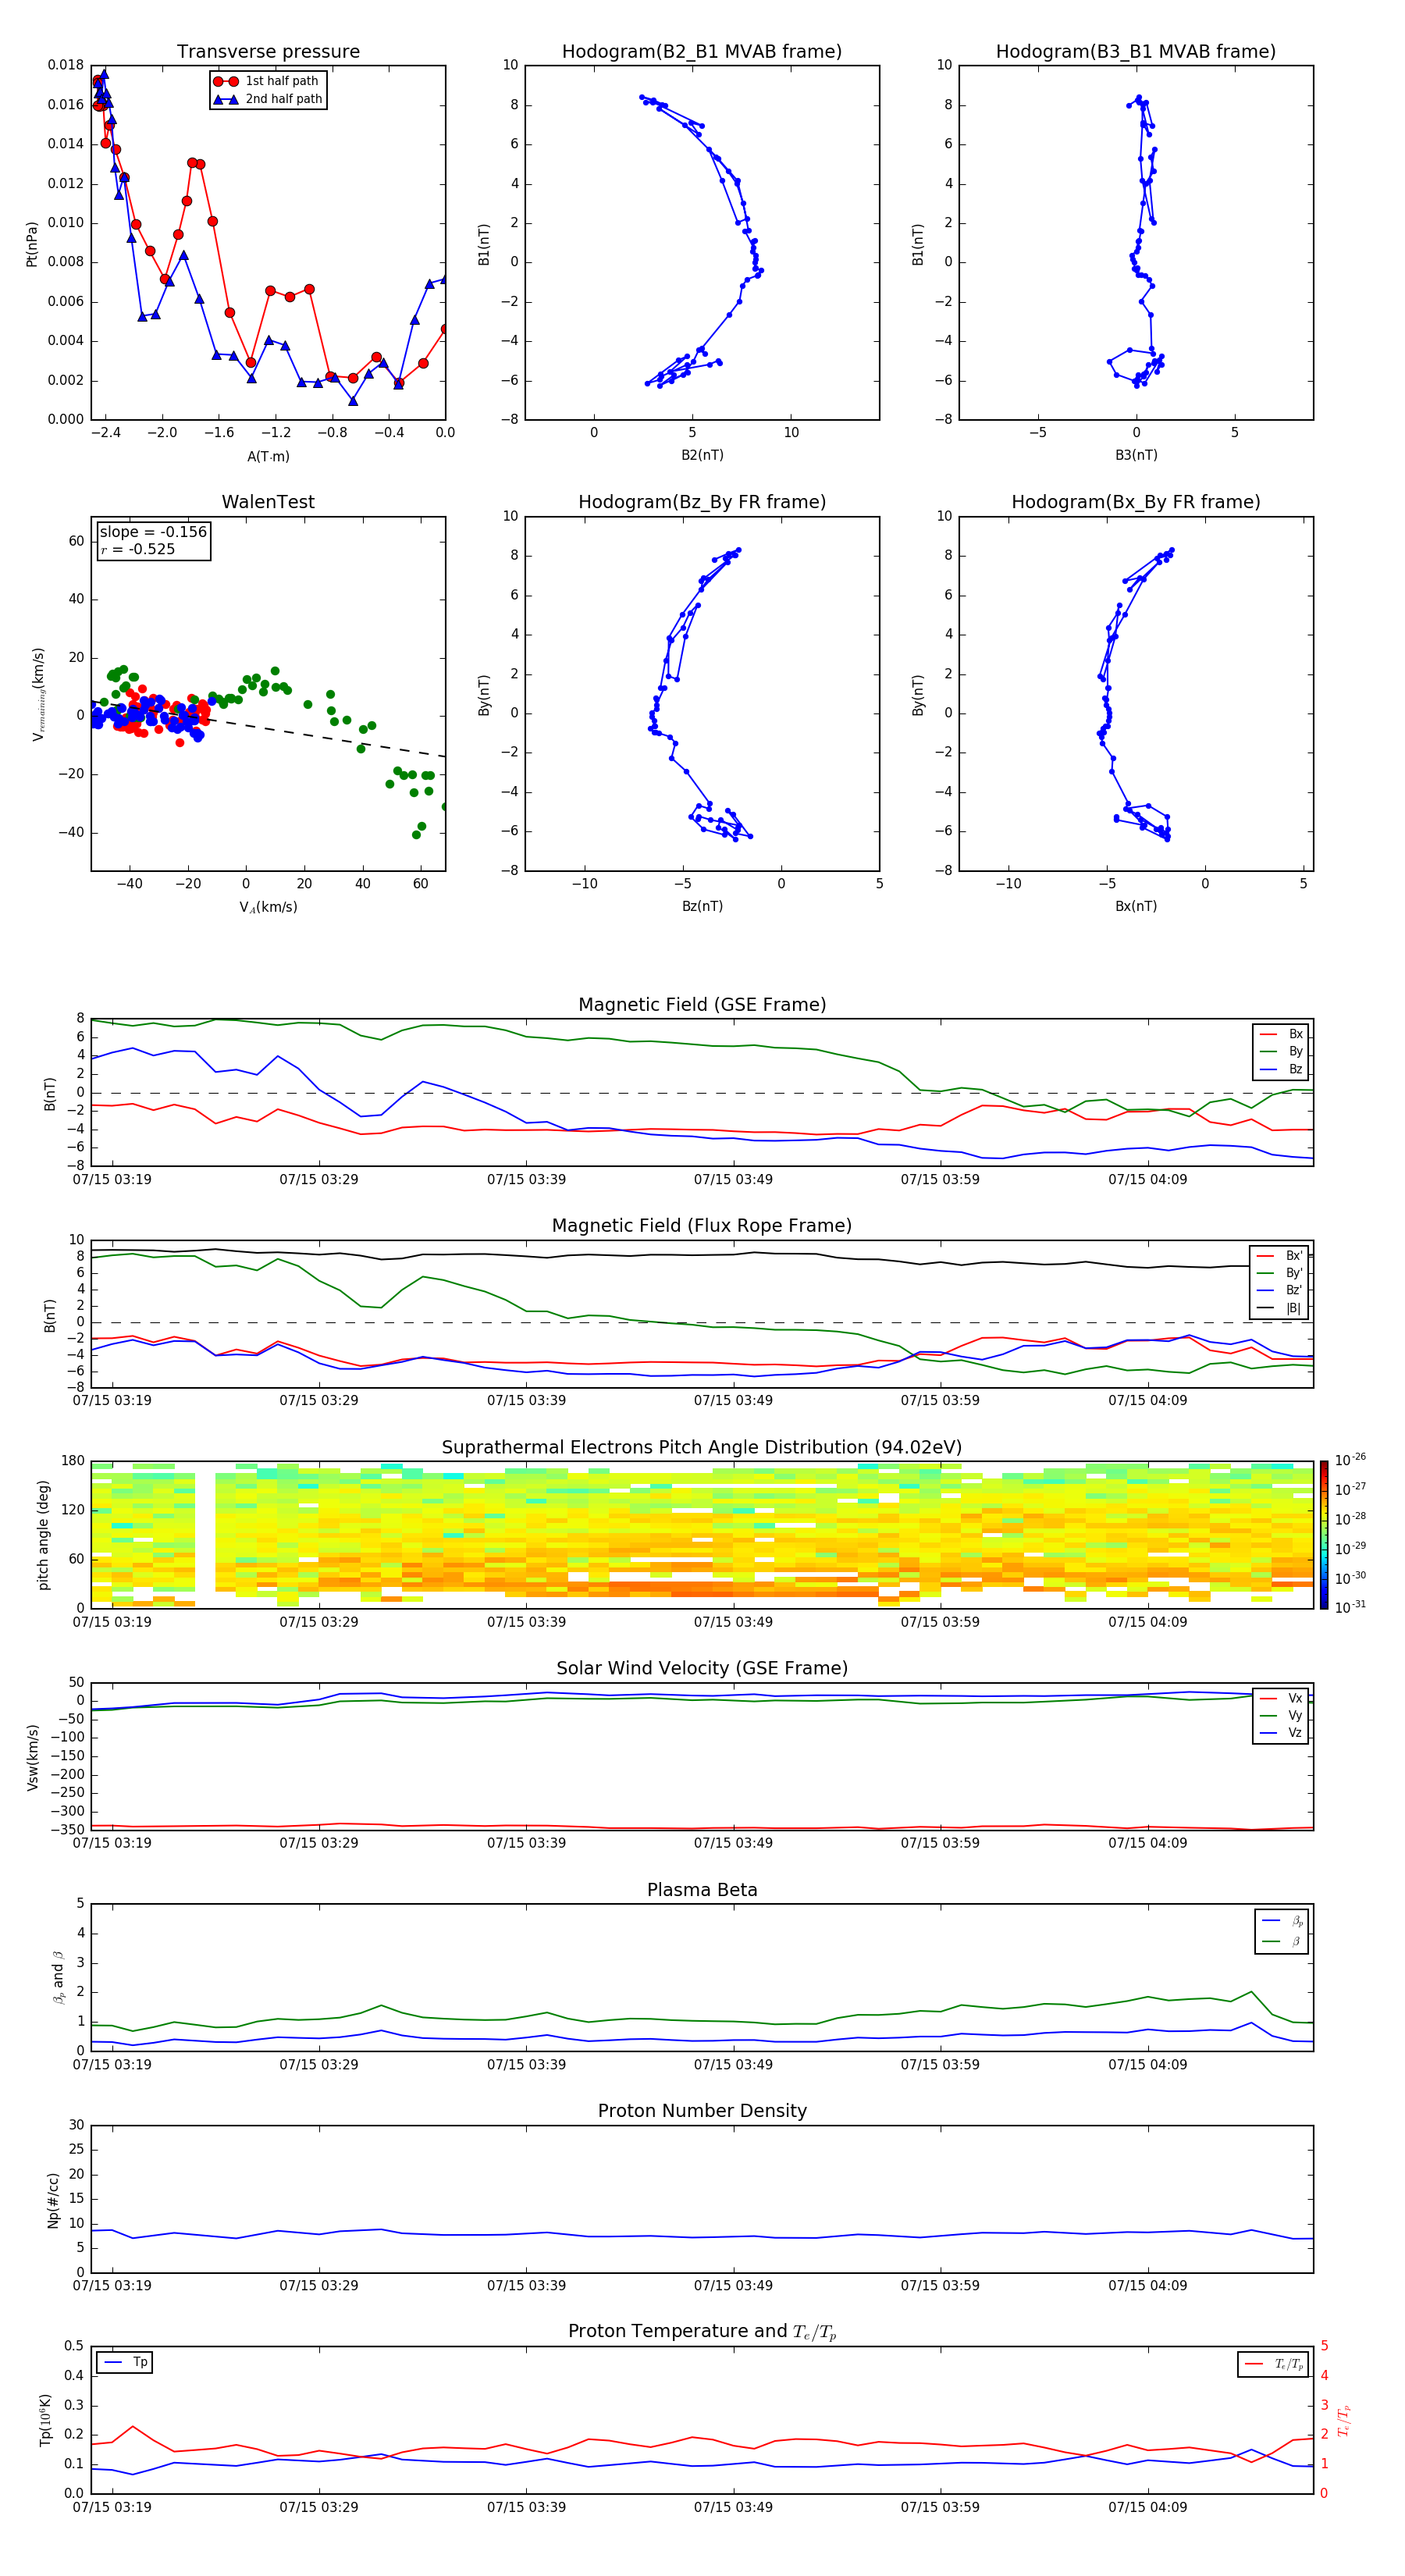Click the 'Tp(10^6K)' axis label
Image resolution: width=1405 pixels, height=2576 pixels.
45,2420
